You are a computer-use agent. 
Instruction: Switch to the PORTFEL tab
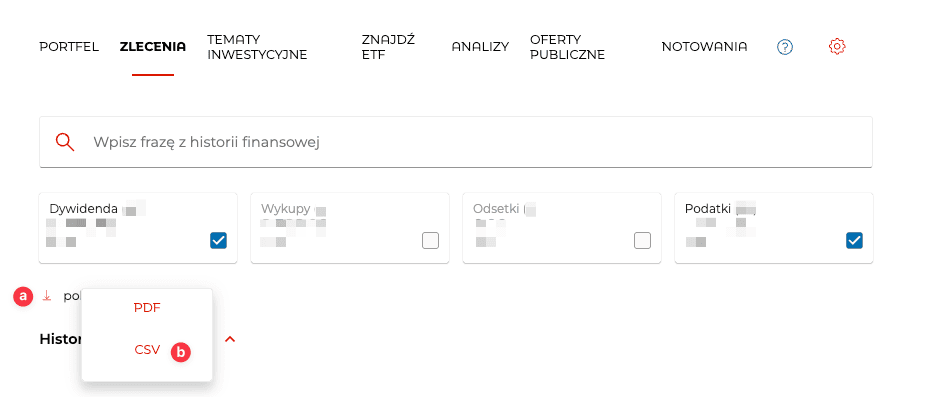click(69, 47)
